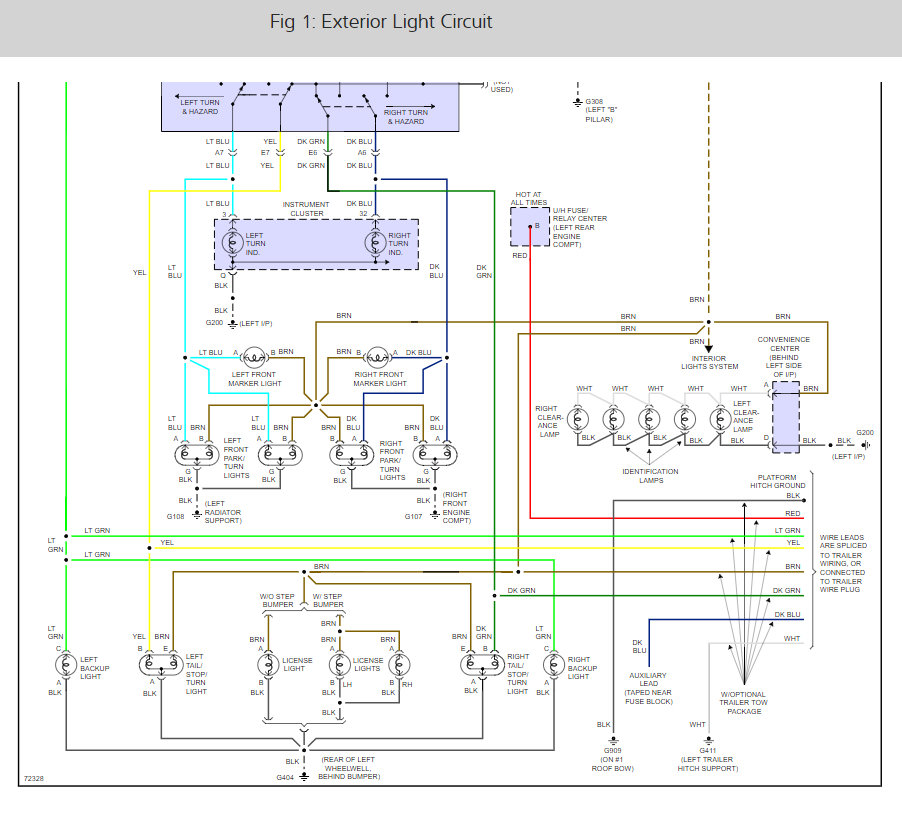This screenshot has height=813, width=902.
Task: Click the 'RIGHT TURN & HAZARD' label
Action: (406, 117)
